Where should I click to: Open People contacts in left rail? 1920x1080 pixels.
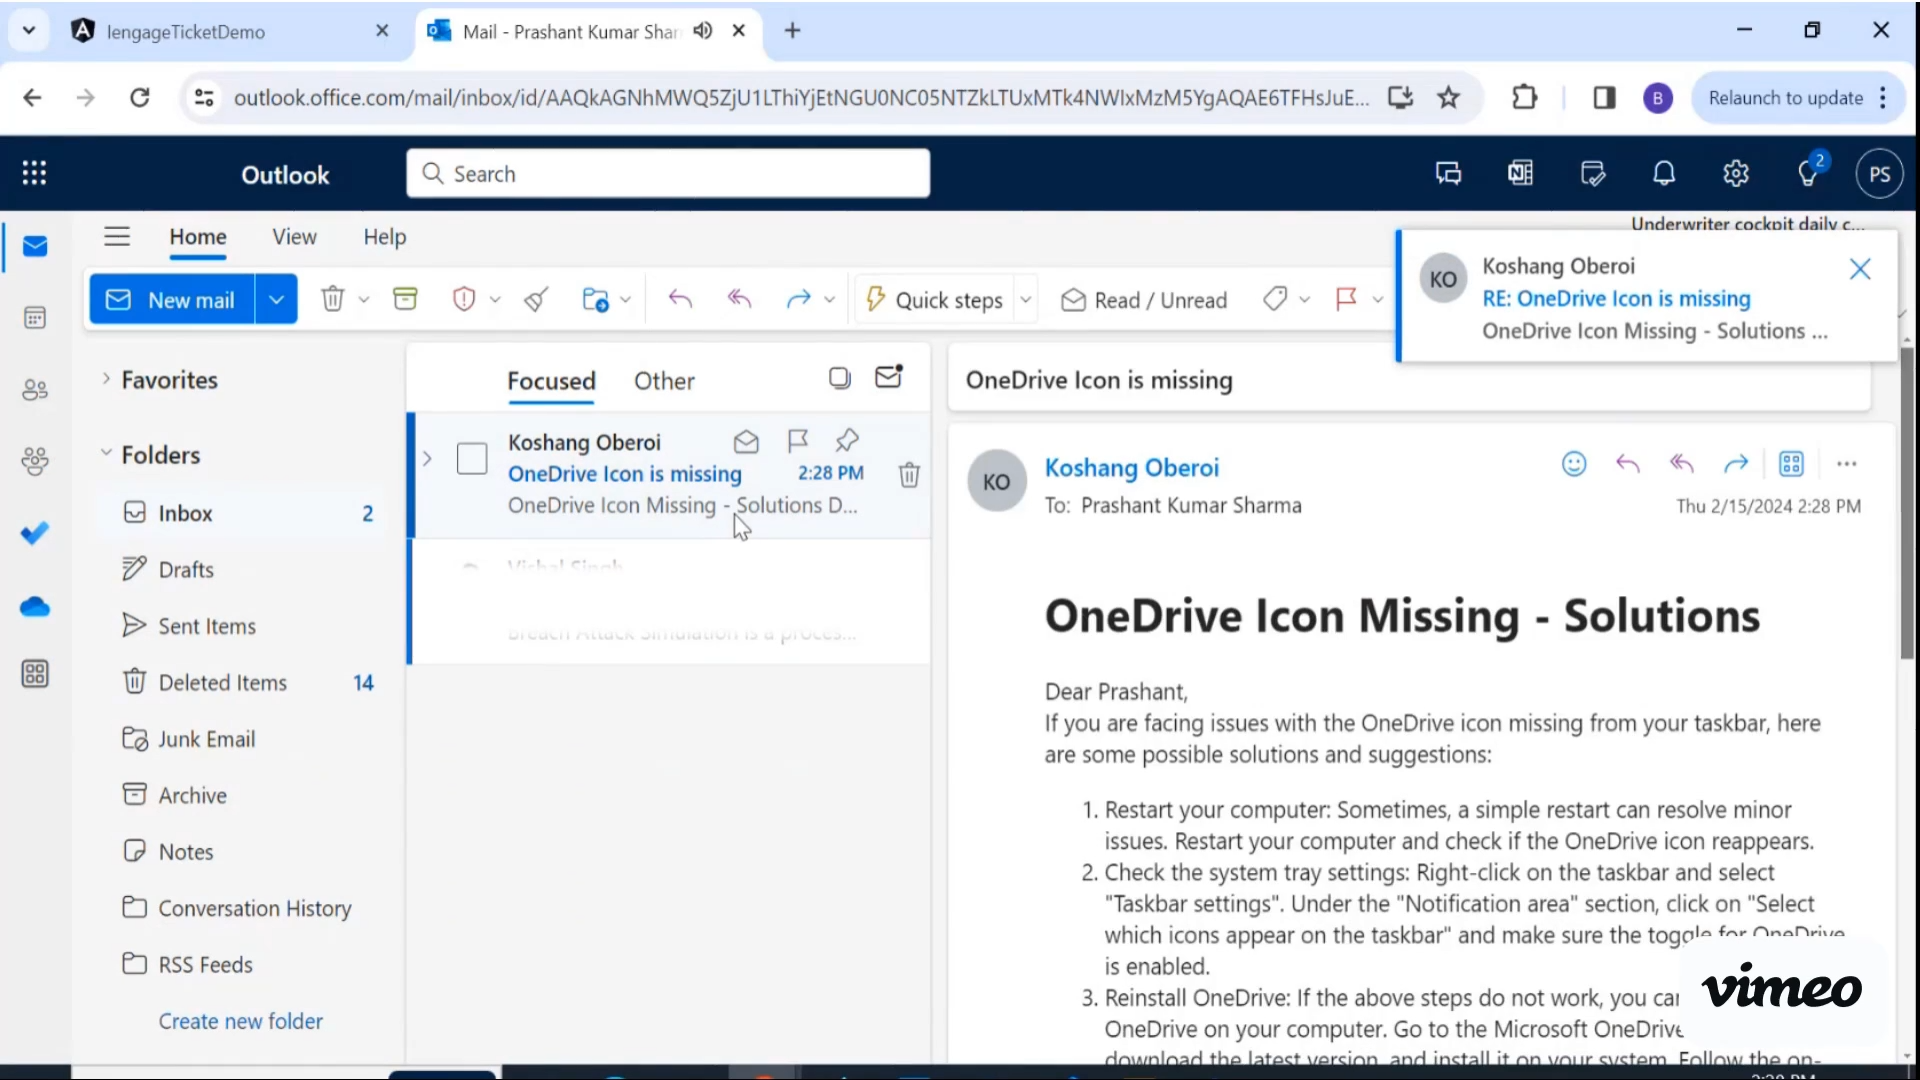pos(35,389)
